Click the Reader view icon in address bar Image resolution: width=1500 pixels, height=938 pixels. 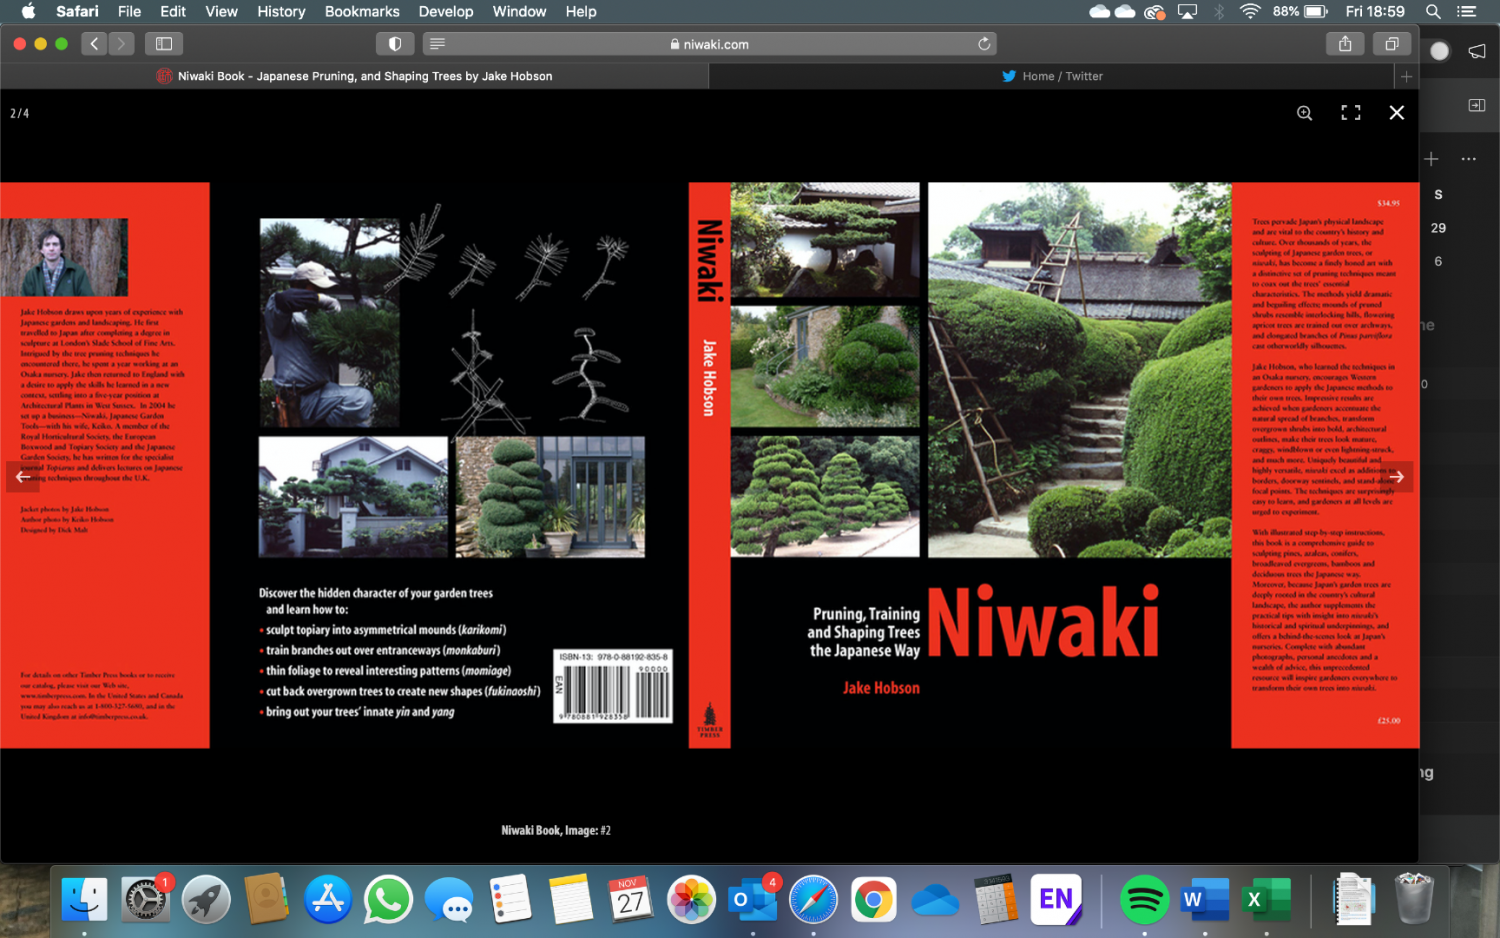tap(437, 44)
